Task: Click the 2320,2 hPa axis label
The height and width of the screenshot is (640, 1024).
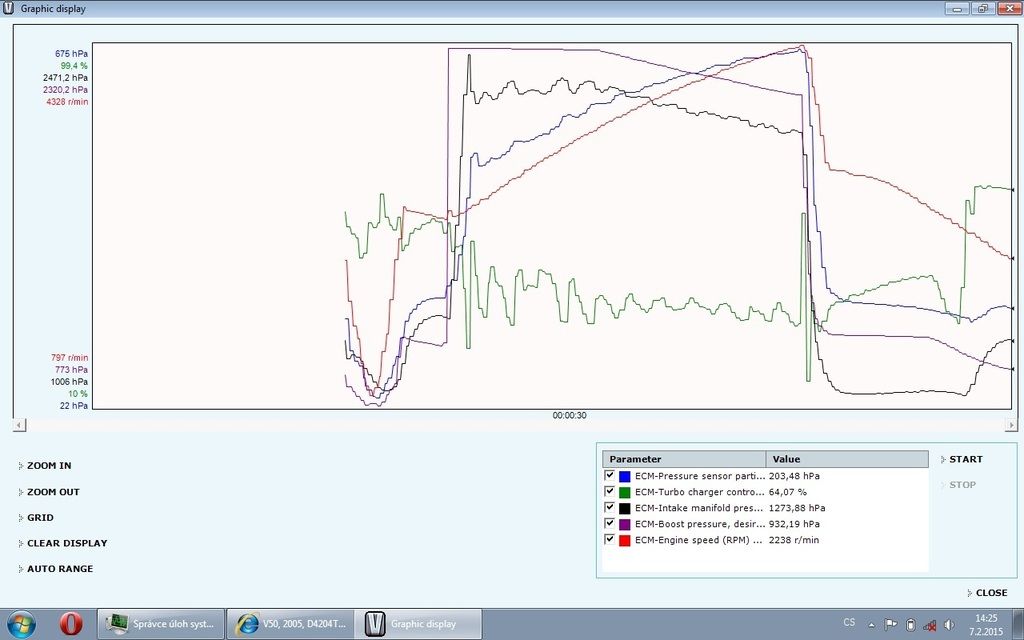Action: (65, 89)
